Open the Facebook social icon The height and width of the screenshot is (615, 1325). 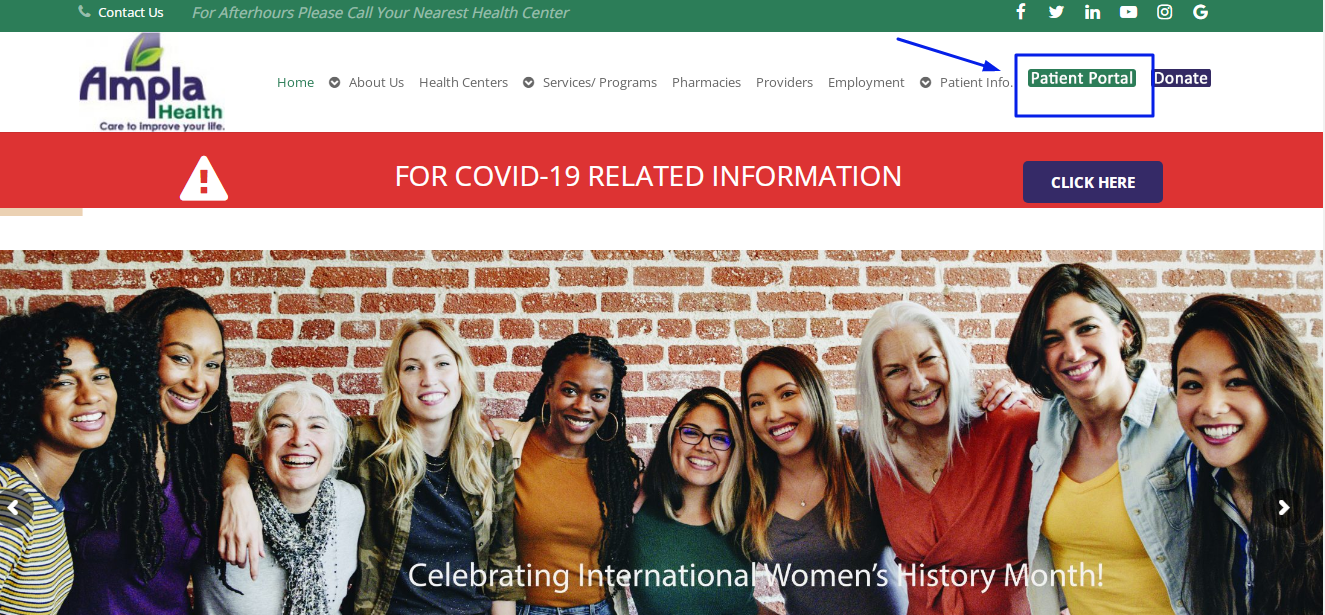pyautogui.click(x=1021, y=12)
